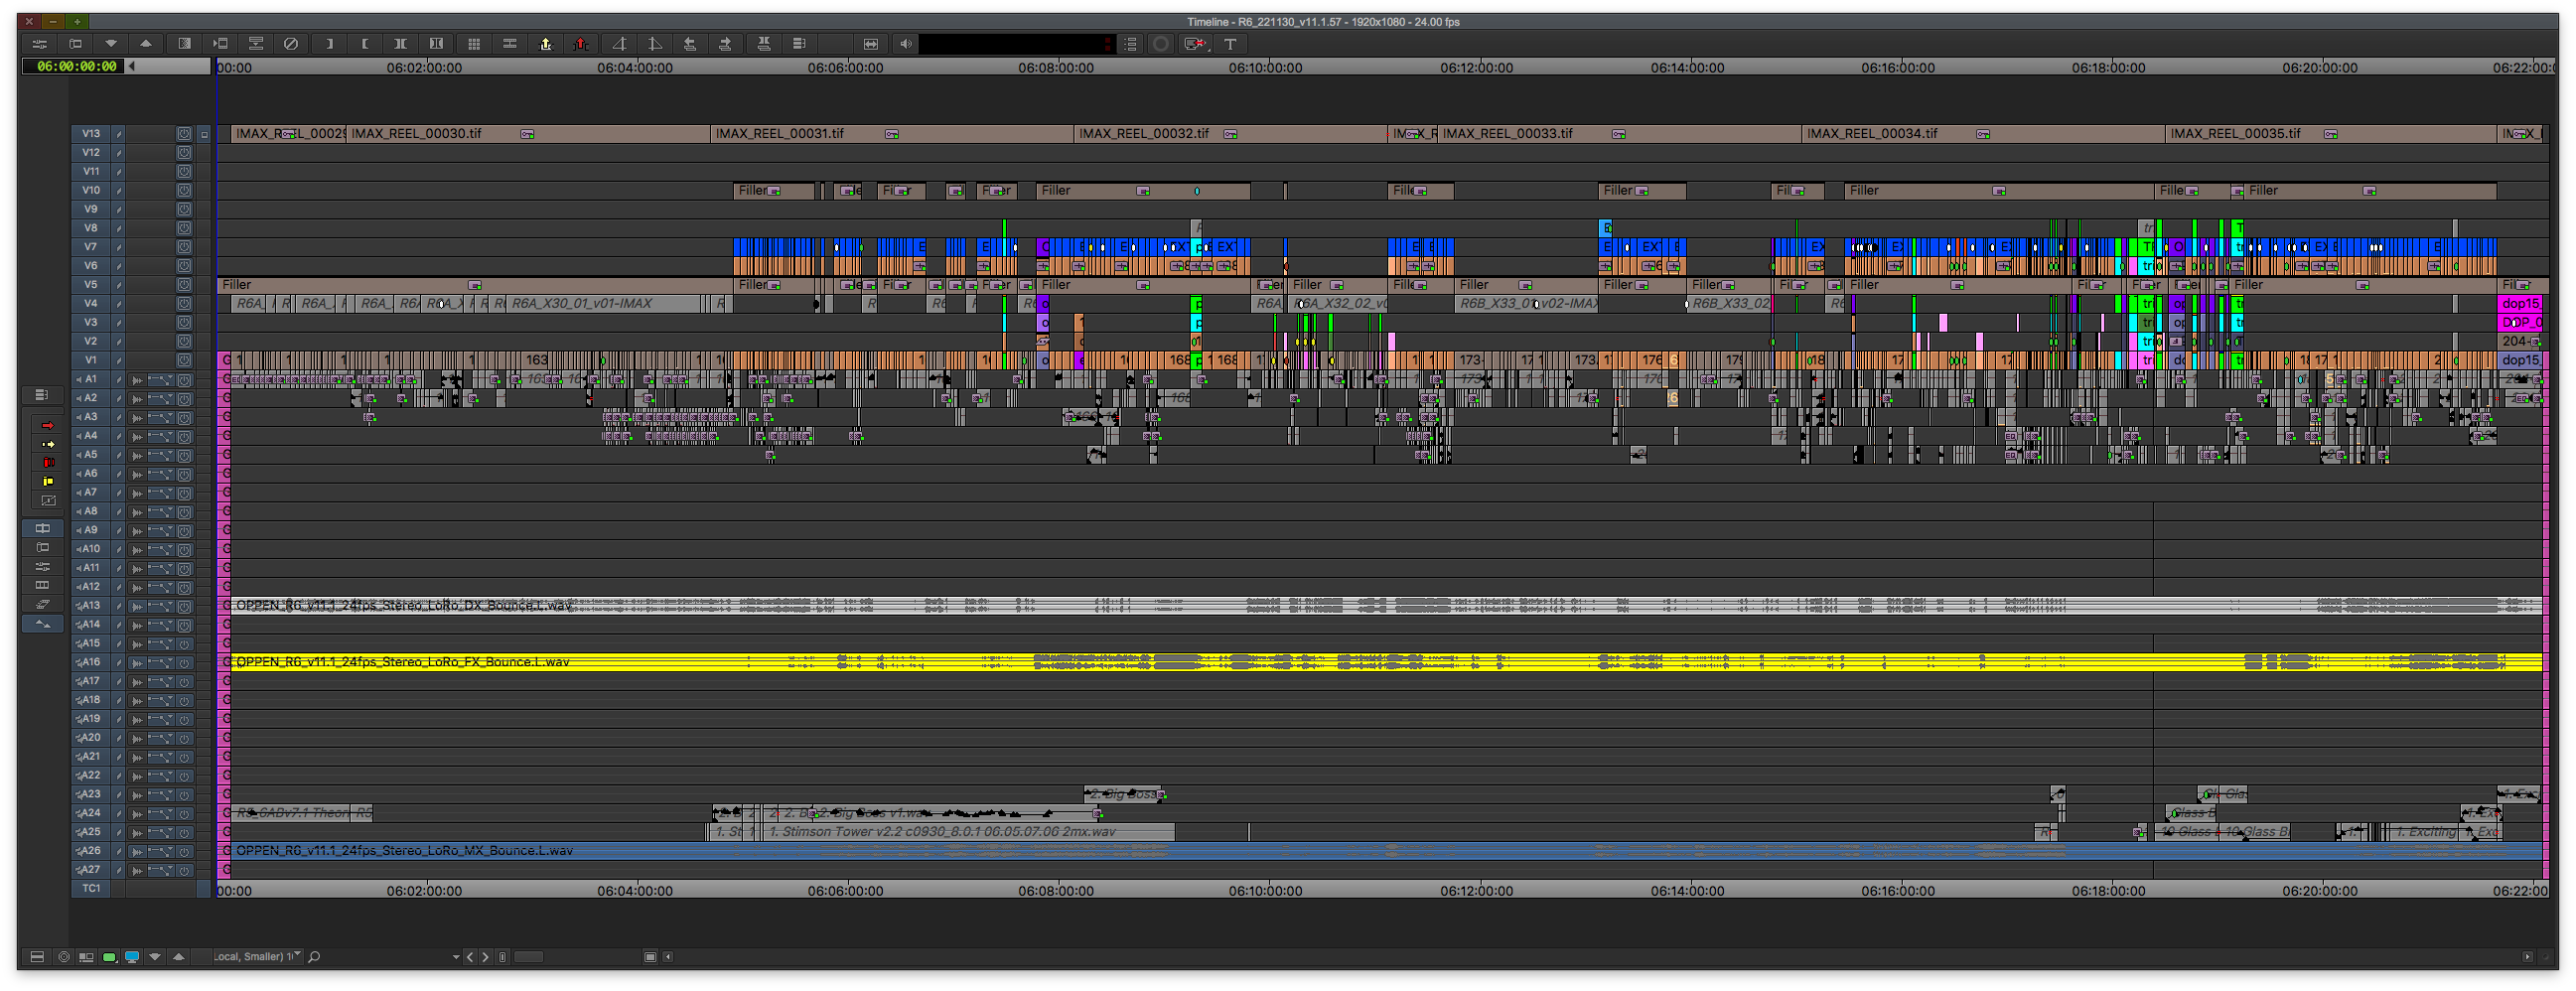Click the up triangle in bottom bar

point(179,958)
